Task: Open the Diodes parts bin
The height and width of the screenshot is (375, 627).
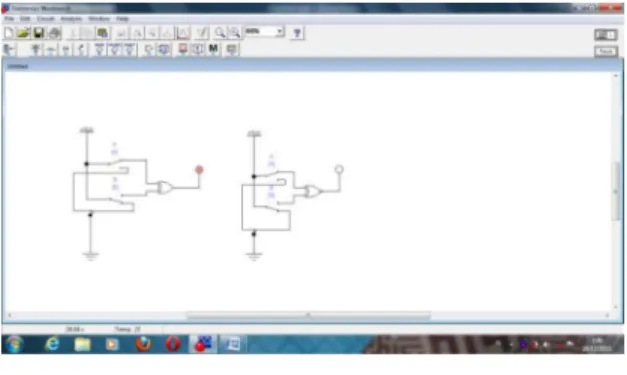Action: (x=66, y=50)
